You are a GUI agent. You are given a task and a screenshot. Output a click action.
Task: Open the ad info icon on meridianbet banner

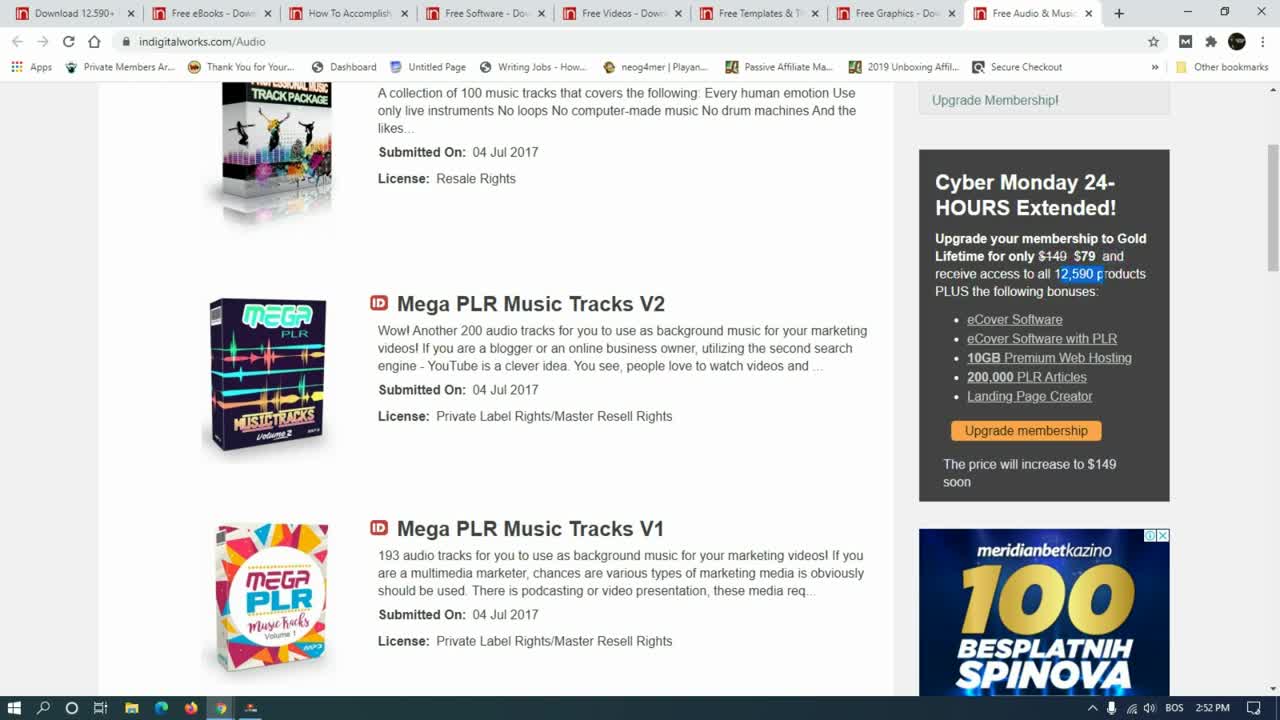click(x=1150, y=536)
